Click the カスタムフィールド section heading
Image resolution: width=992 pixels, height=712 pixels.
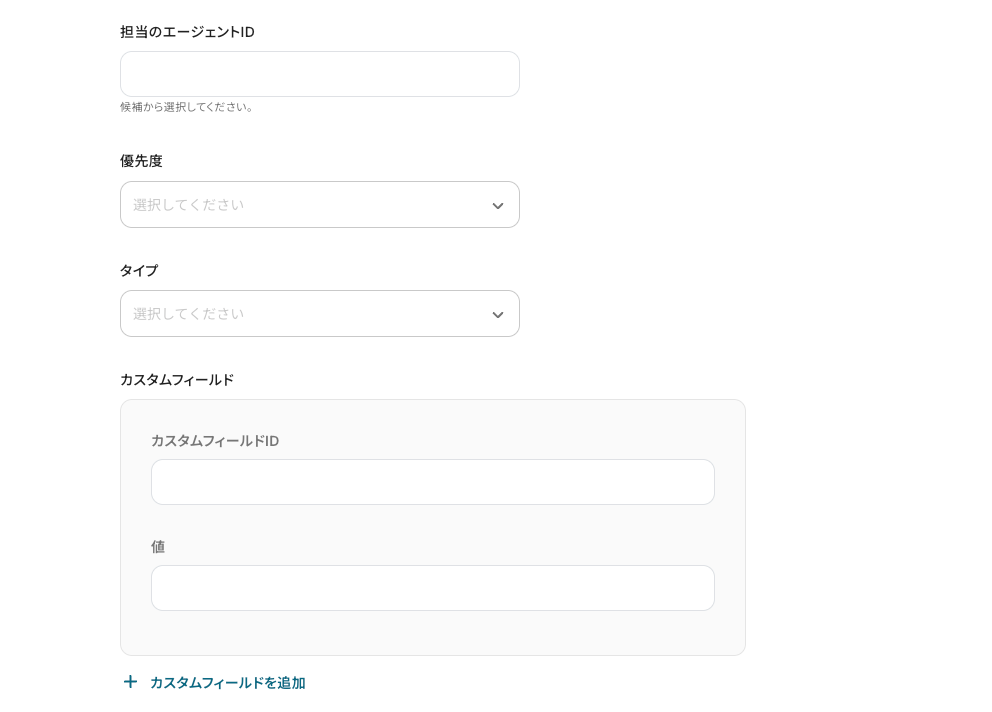(177, 380)
